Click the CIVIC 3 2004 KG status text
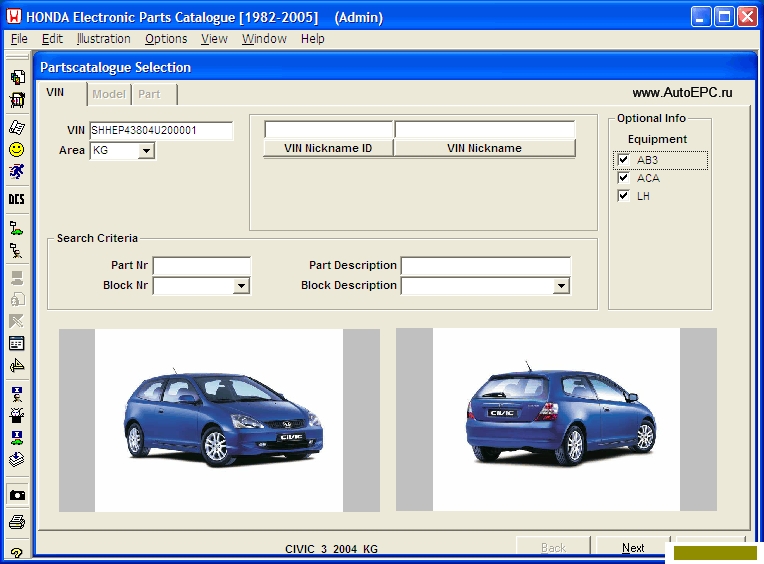 pos(331,549)
